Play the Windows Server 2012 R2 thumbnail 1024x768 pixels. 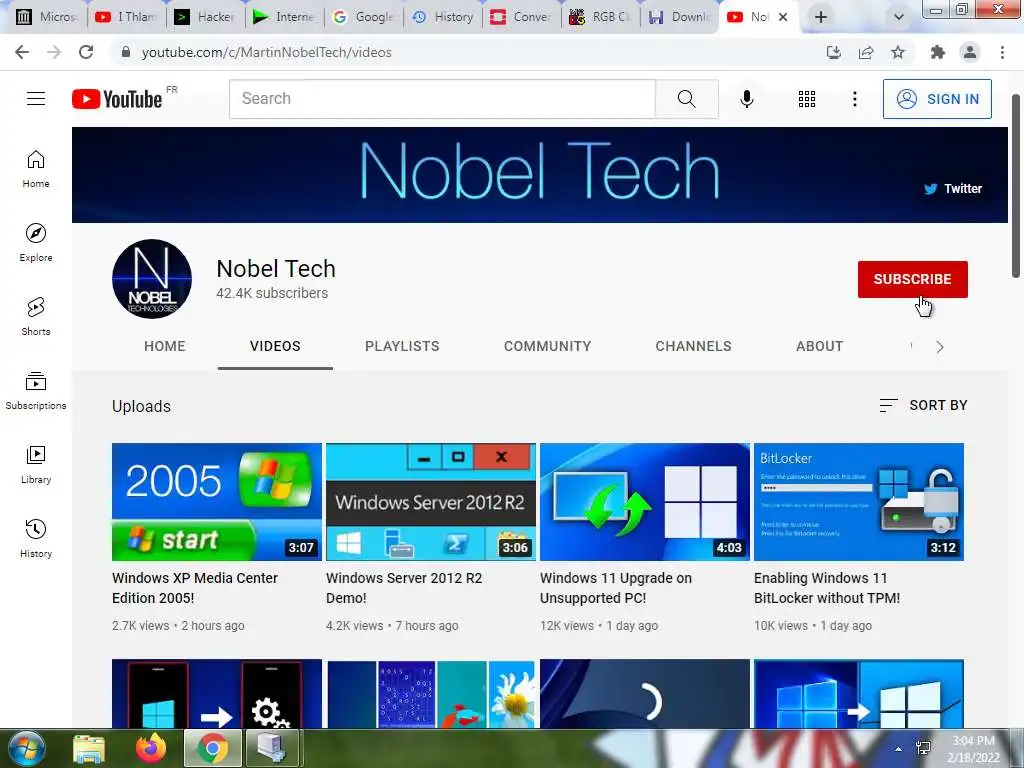click(431, 502)
